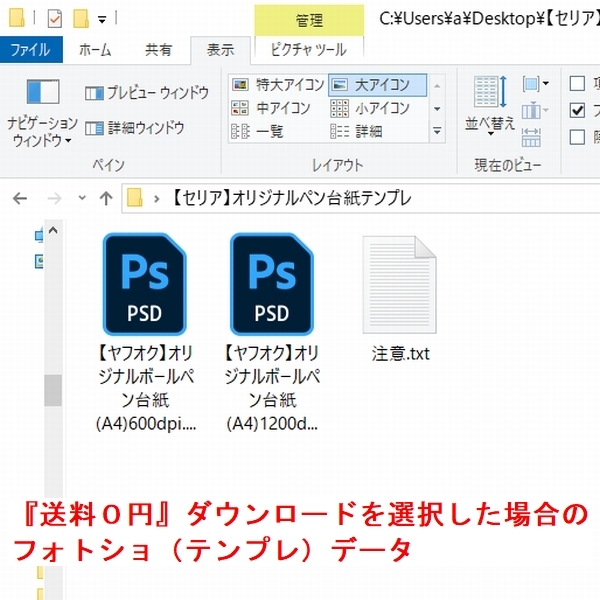This screenshot has height=600, width=600.
Task: Expand the layout gallery more options arrow
Action: point(437,131)
